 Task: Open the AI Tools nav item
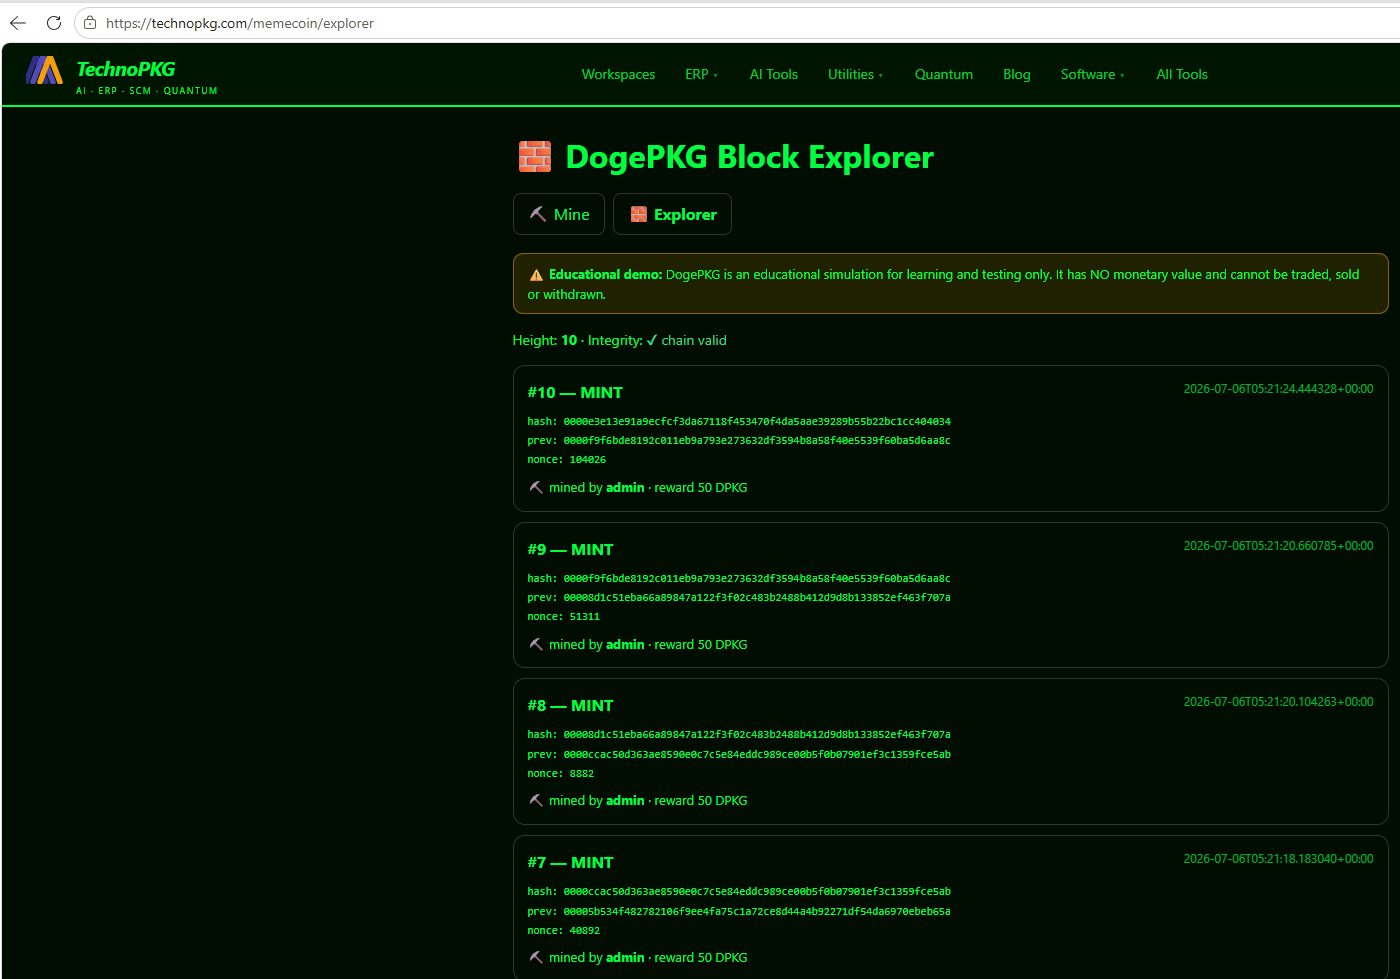[x=774, y=74]
